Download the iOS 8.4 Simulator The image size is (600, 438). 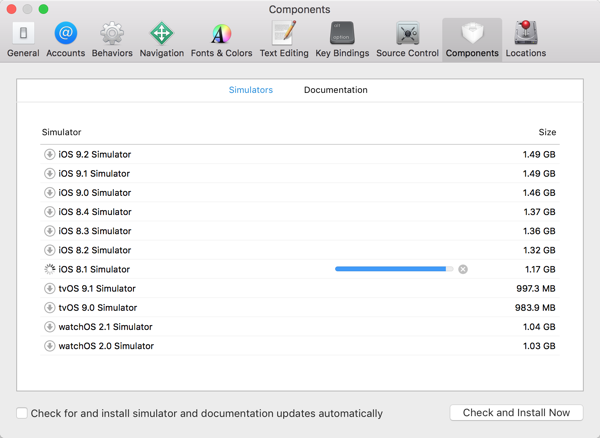pos(49,212)
